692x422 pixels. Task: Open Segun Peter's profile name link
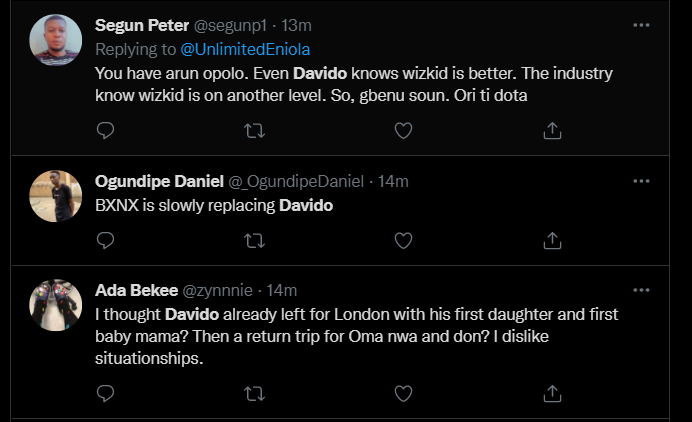click(138, 24)
